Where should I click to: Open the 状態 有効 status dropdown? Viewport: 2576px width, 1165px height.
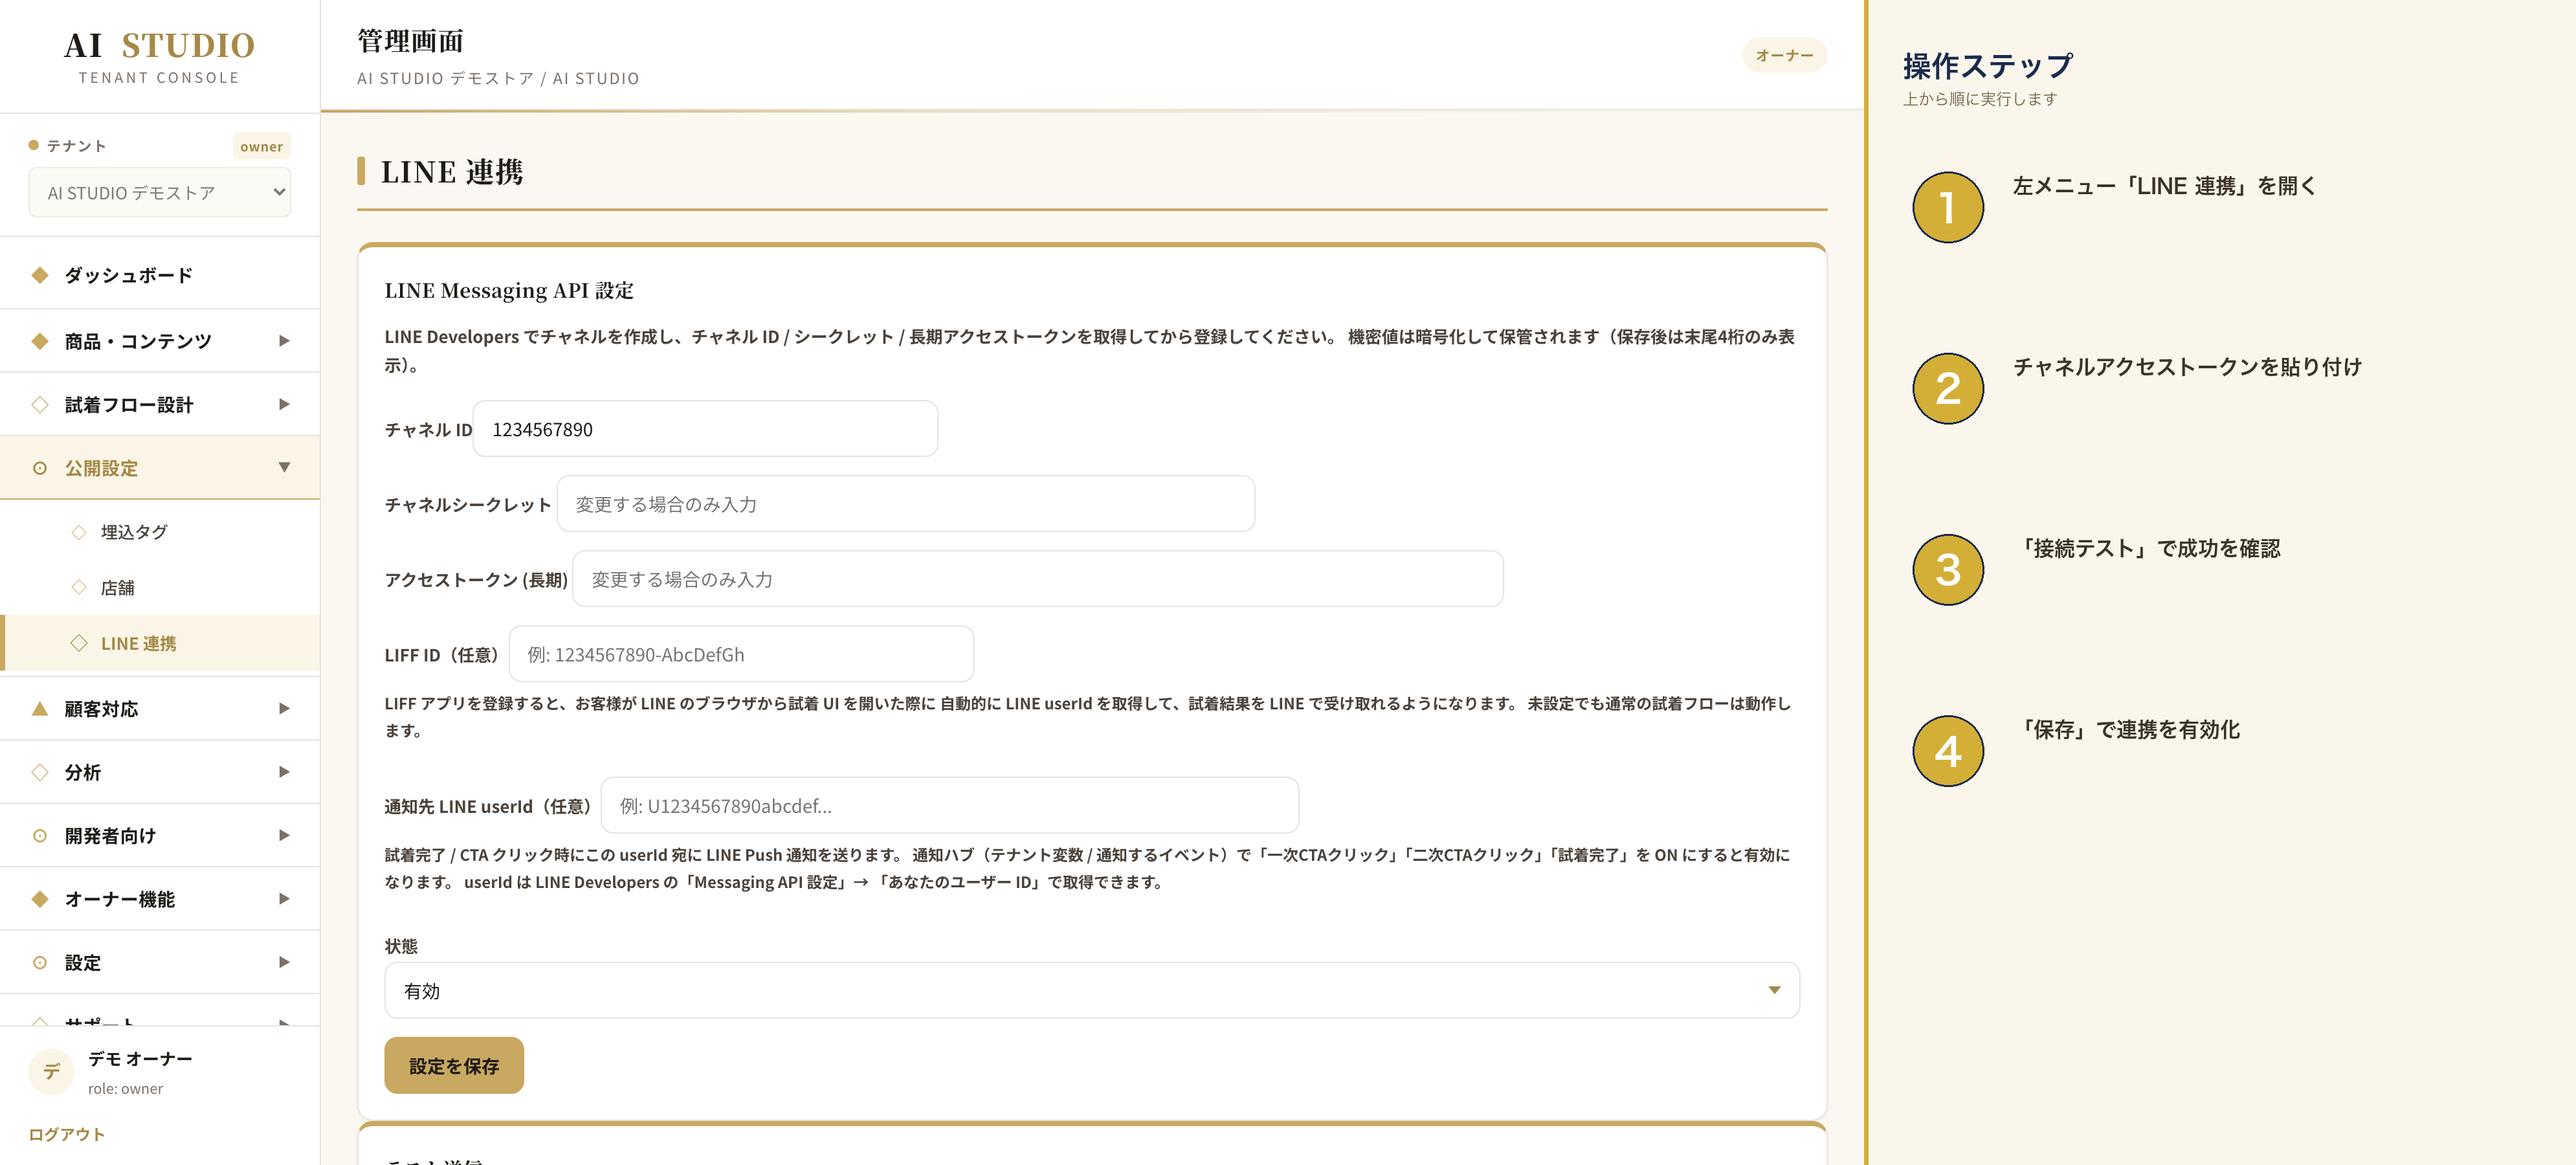tap(1091, 990)
